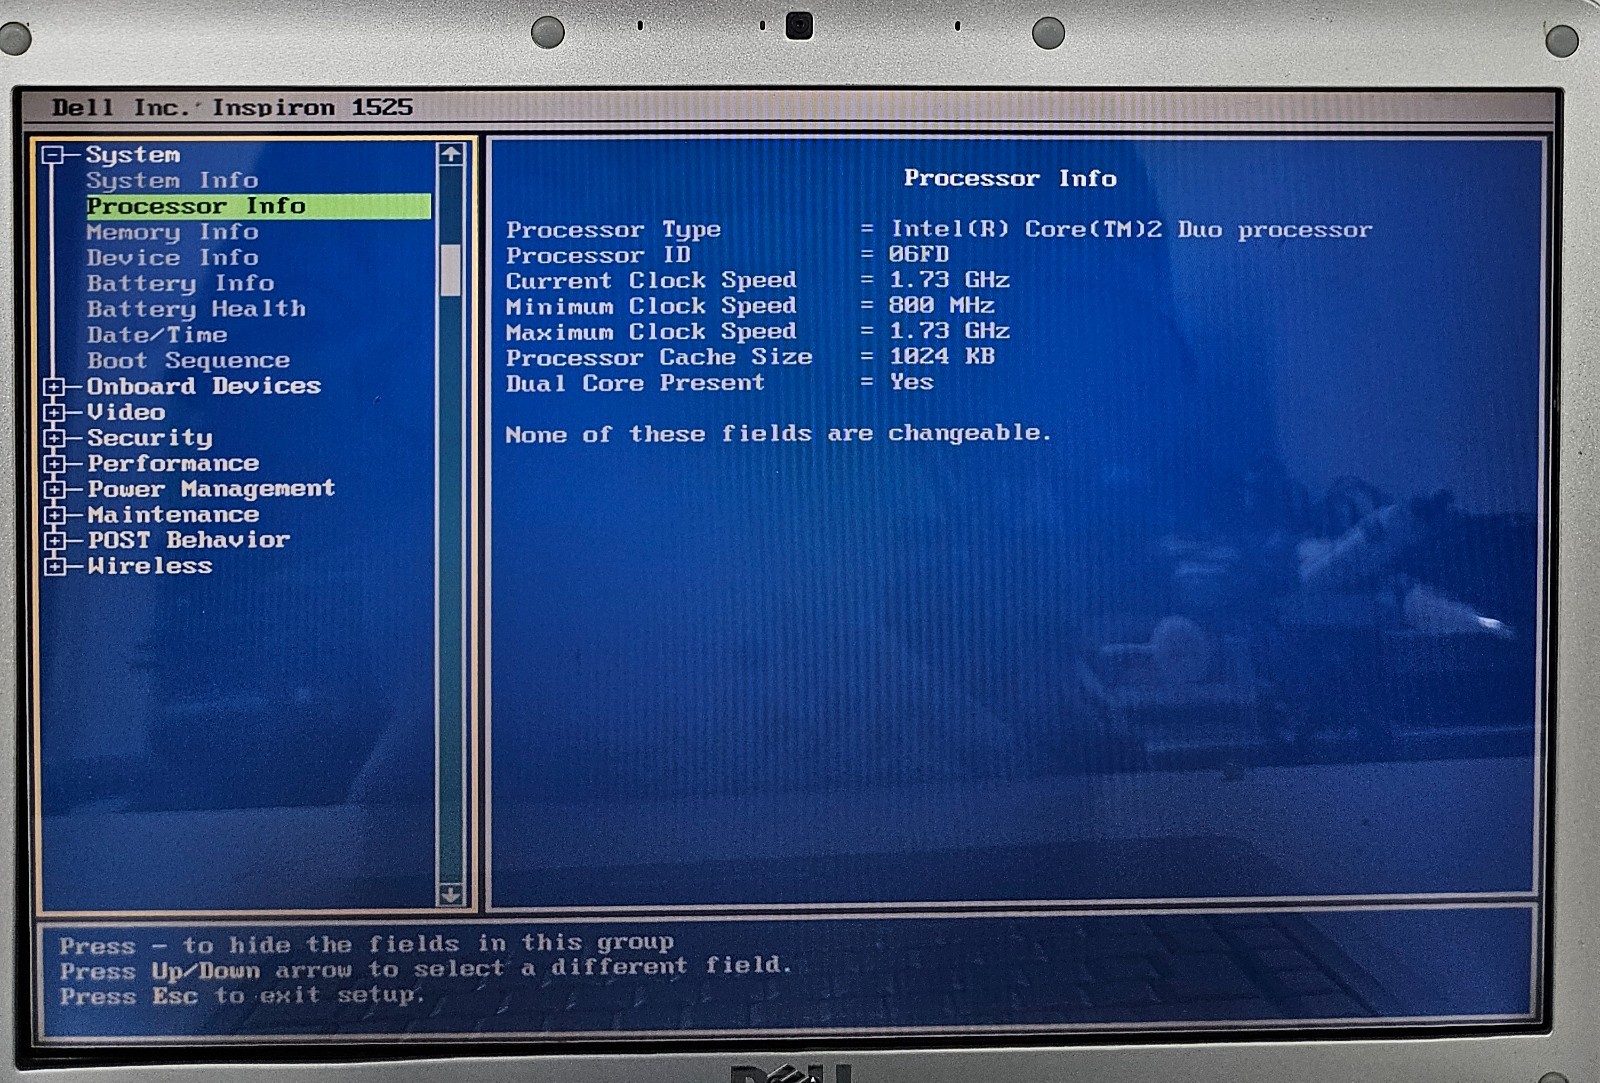The image size is (1600, 1083).
Task: Click the Processor Info heading
Action: (1010, 178)
